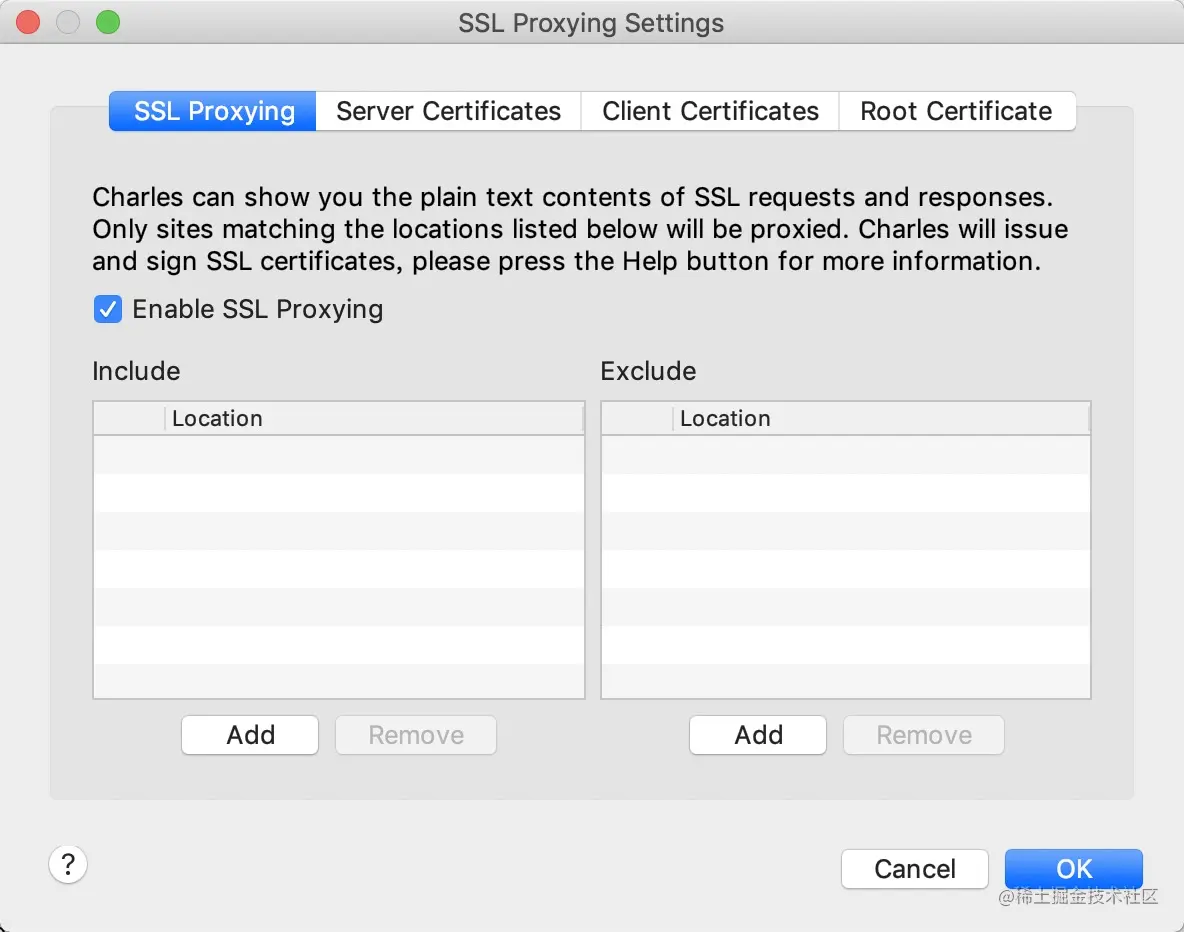Click the 'Include' label text

point(136,371)
